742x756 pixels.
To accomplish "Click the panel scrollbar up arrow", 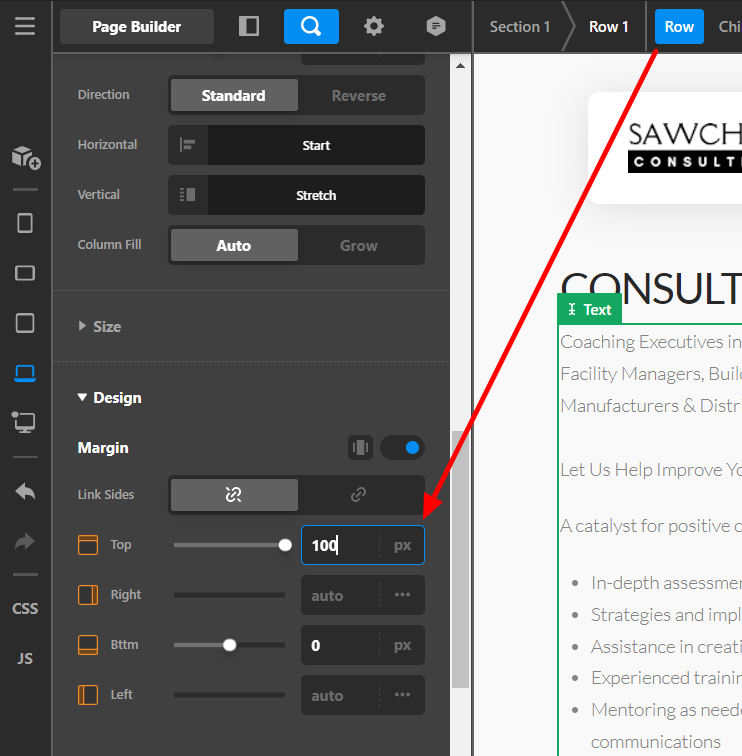I will point(460,66).
